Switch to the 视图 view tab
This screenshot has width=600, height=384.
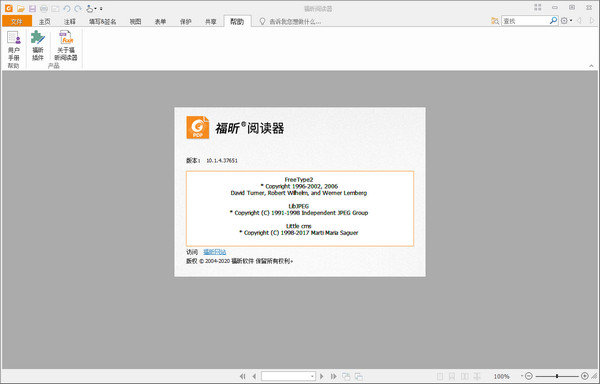pos(135,22)
